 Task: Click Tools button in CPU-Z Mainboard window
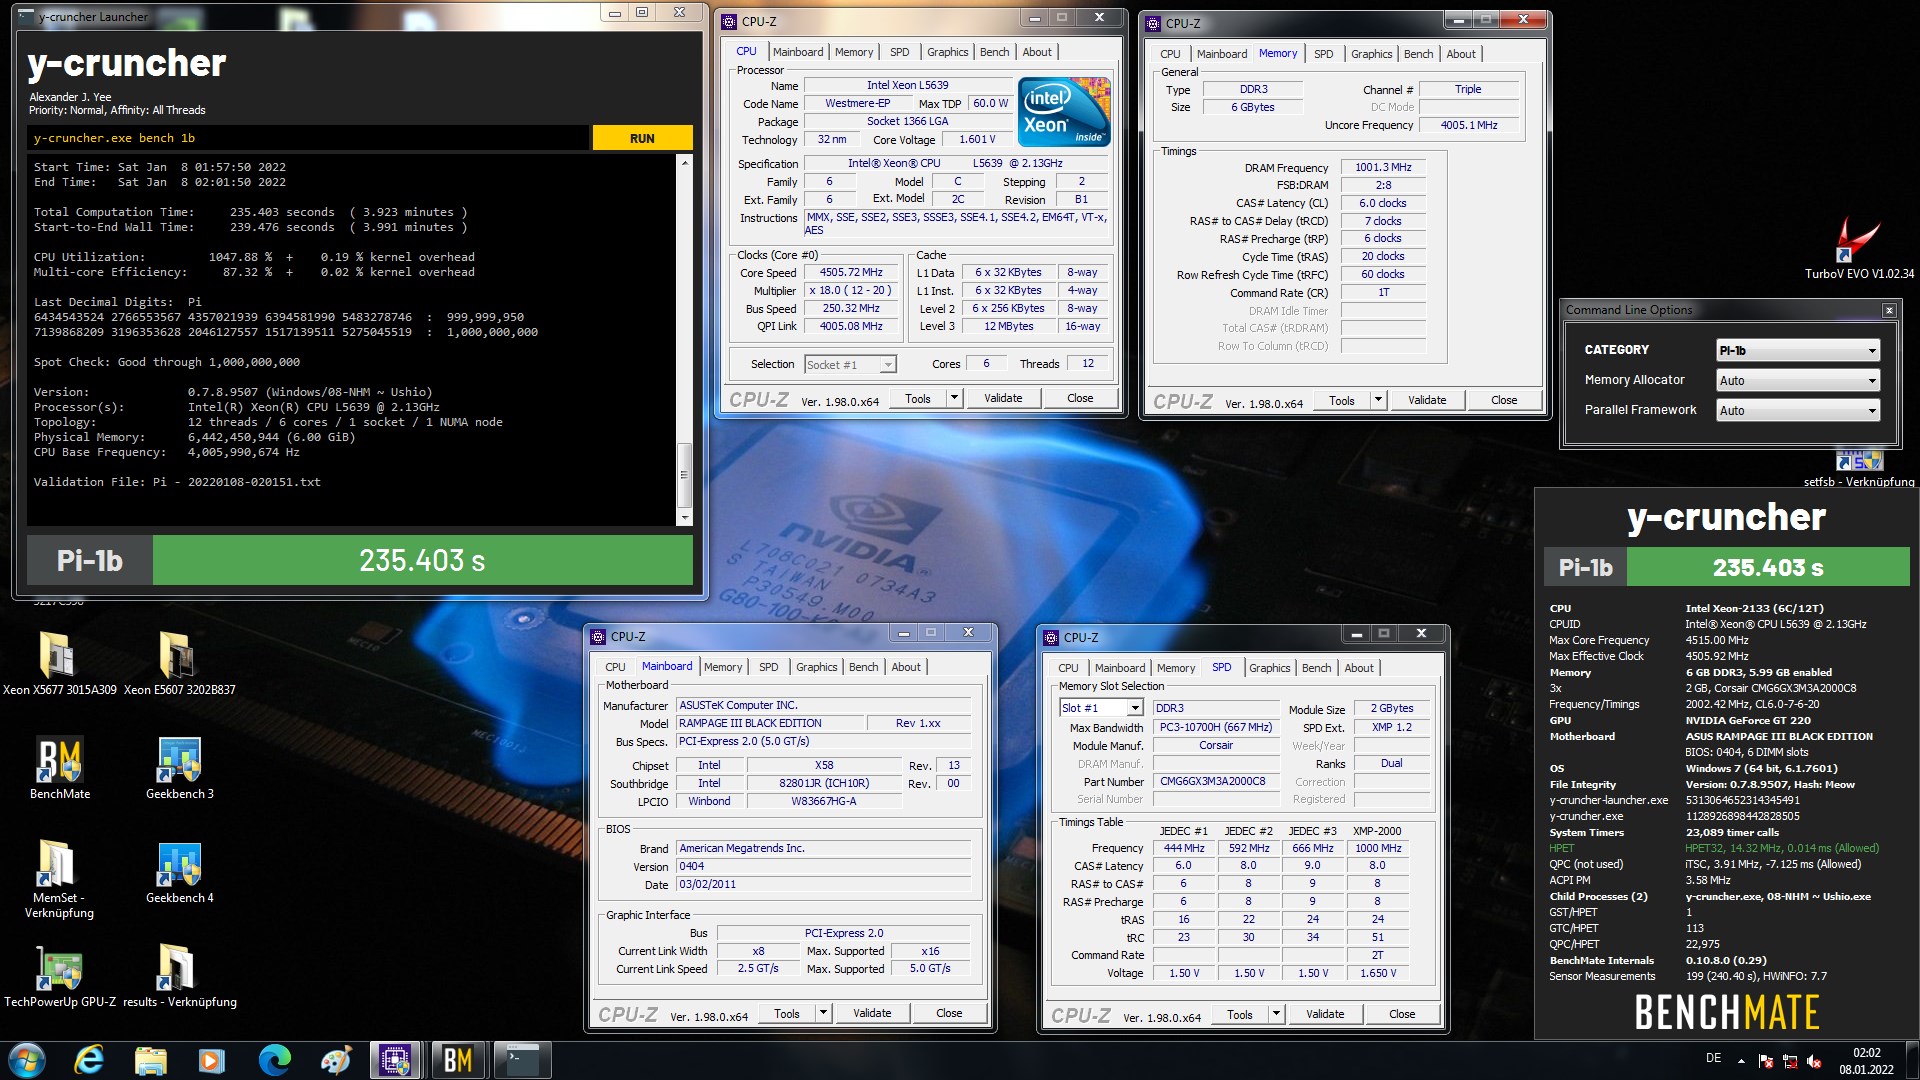click(787, 1013)
